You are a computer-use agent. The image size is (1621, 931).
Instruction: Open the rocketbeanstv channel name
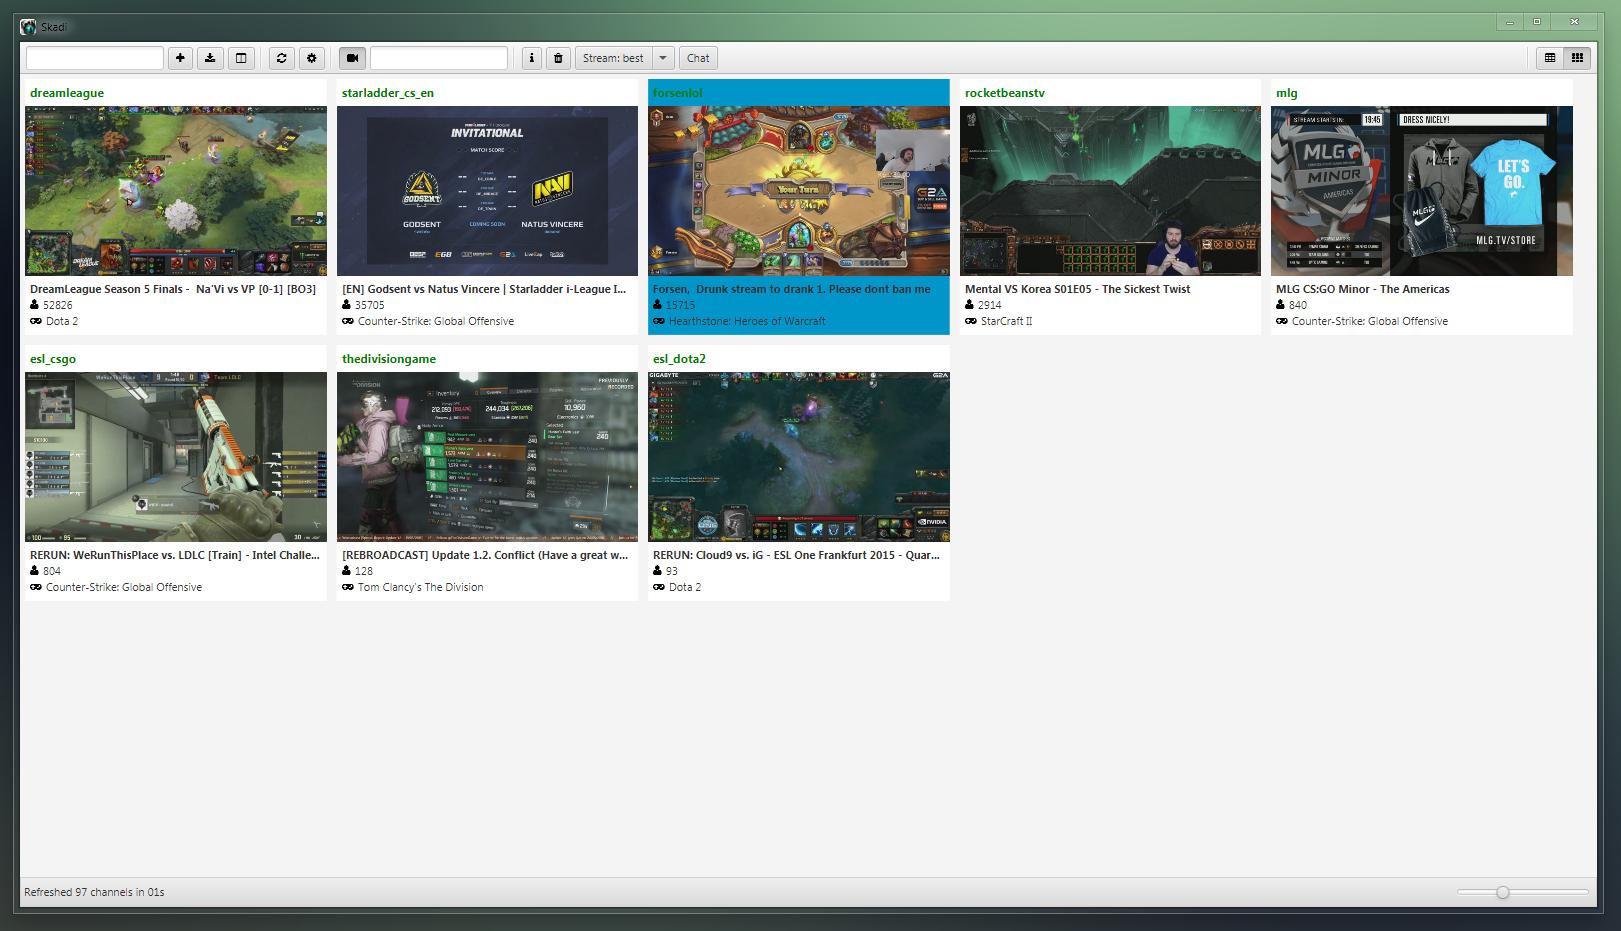(1005, 93)
